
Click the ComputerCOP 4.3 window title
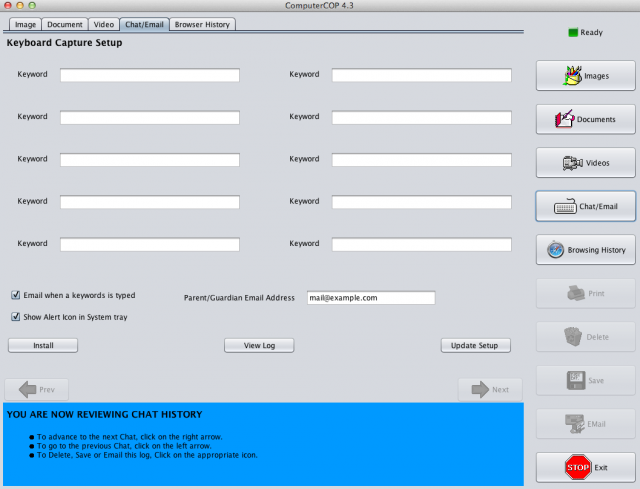[319, 5]
